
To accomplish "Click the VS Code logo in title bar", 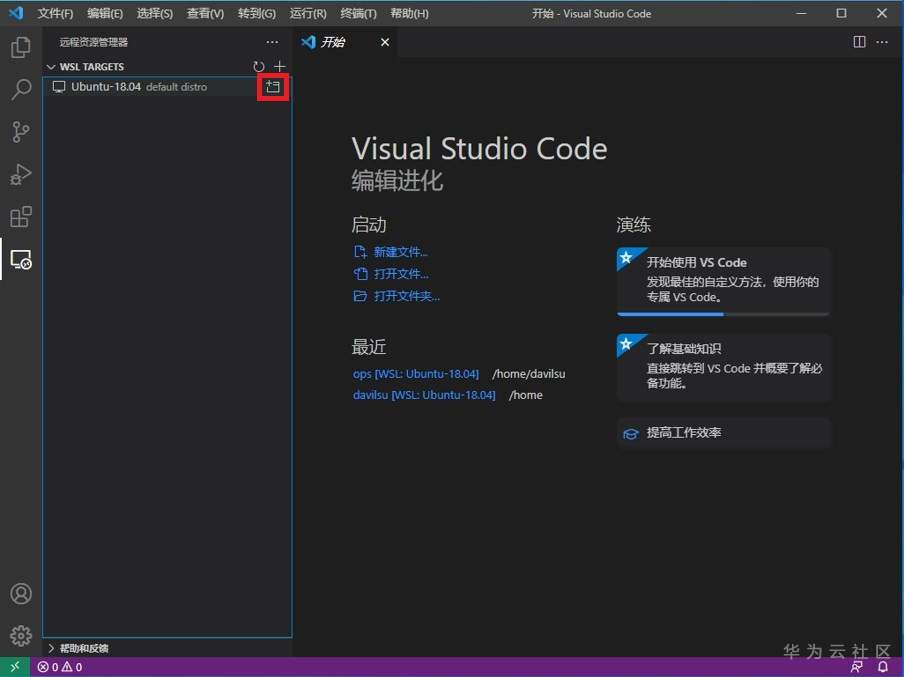I will coord(16,13).
